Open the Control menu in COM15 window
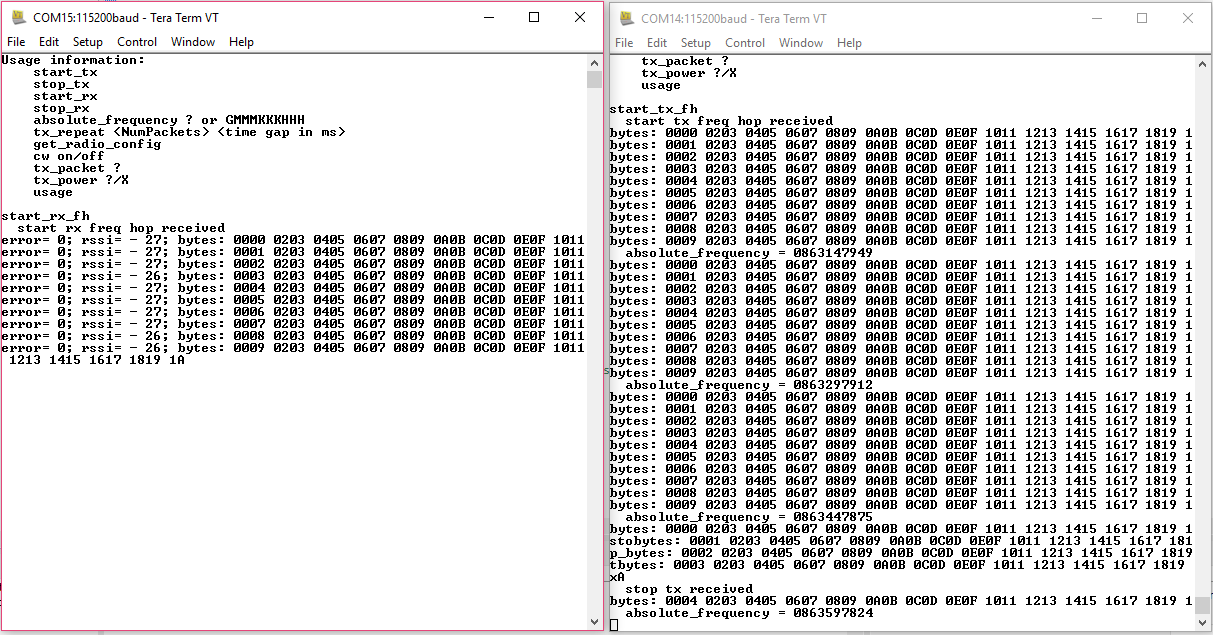This screenshot has width=1213, height=635. coord(137,42)
